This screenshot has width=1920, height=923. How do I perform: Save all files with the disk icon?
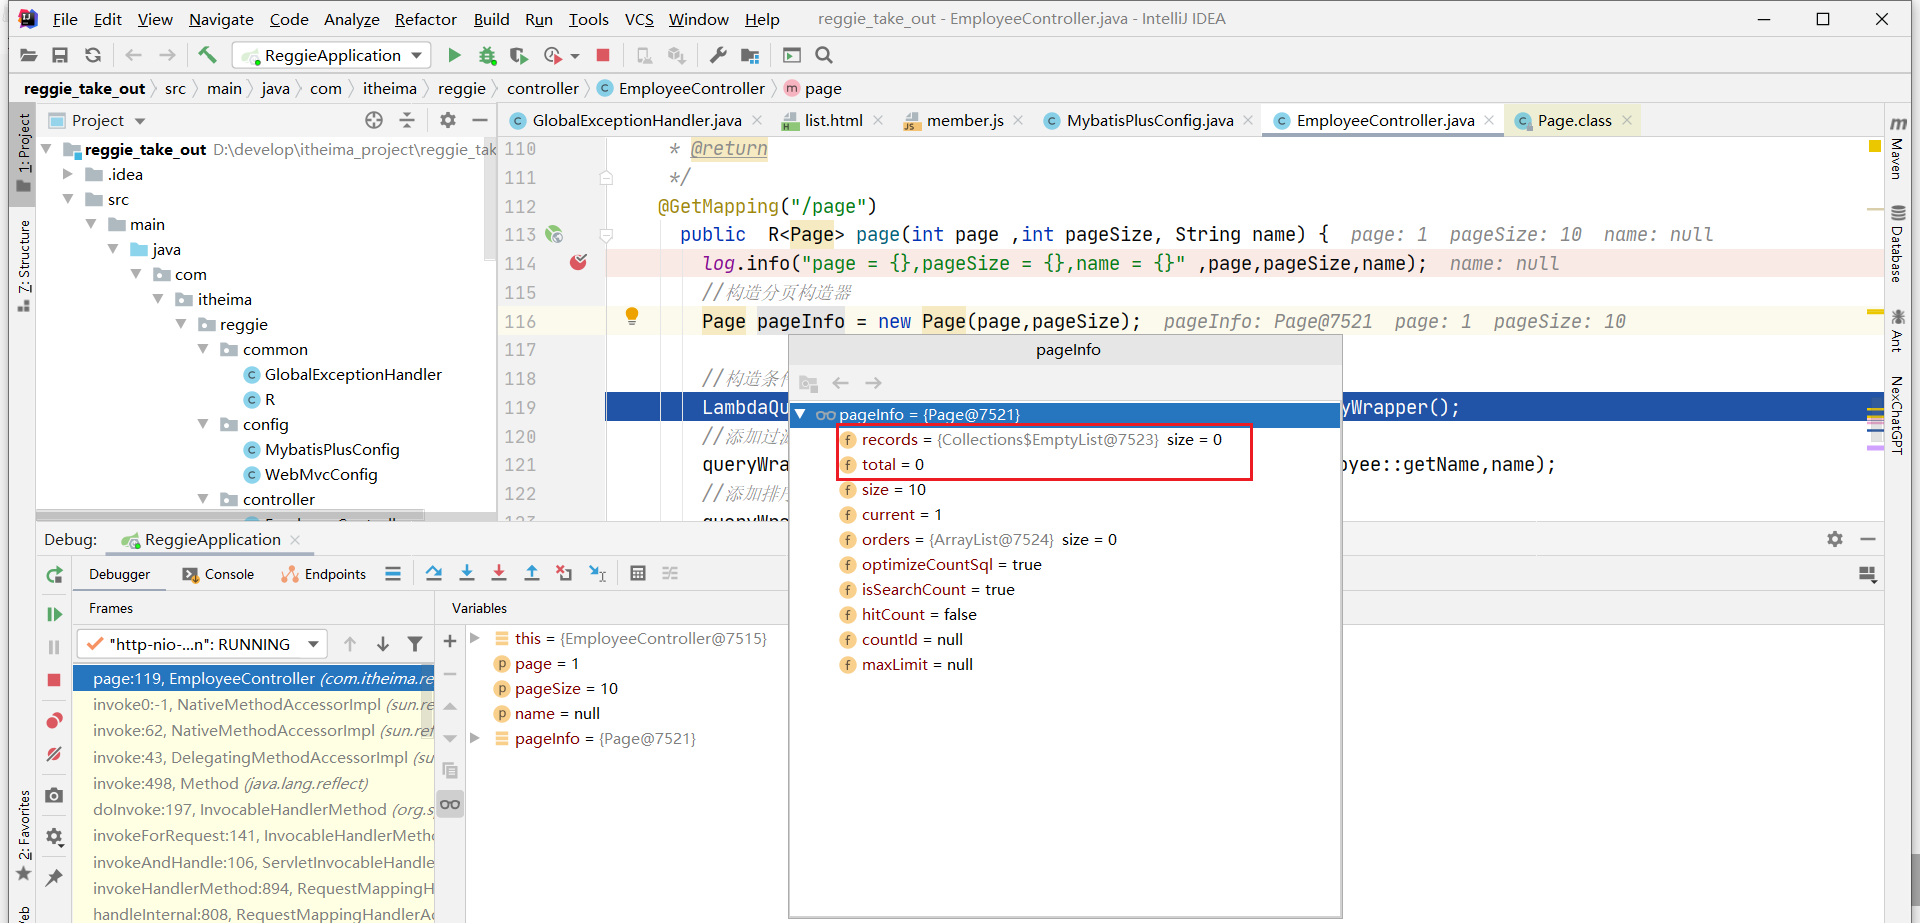(60, 55)
